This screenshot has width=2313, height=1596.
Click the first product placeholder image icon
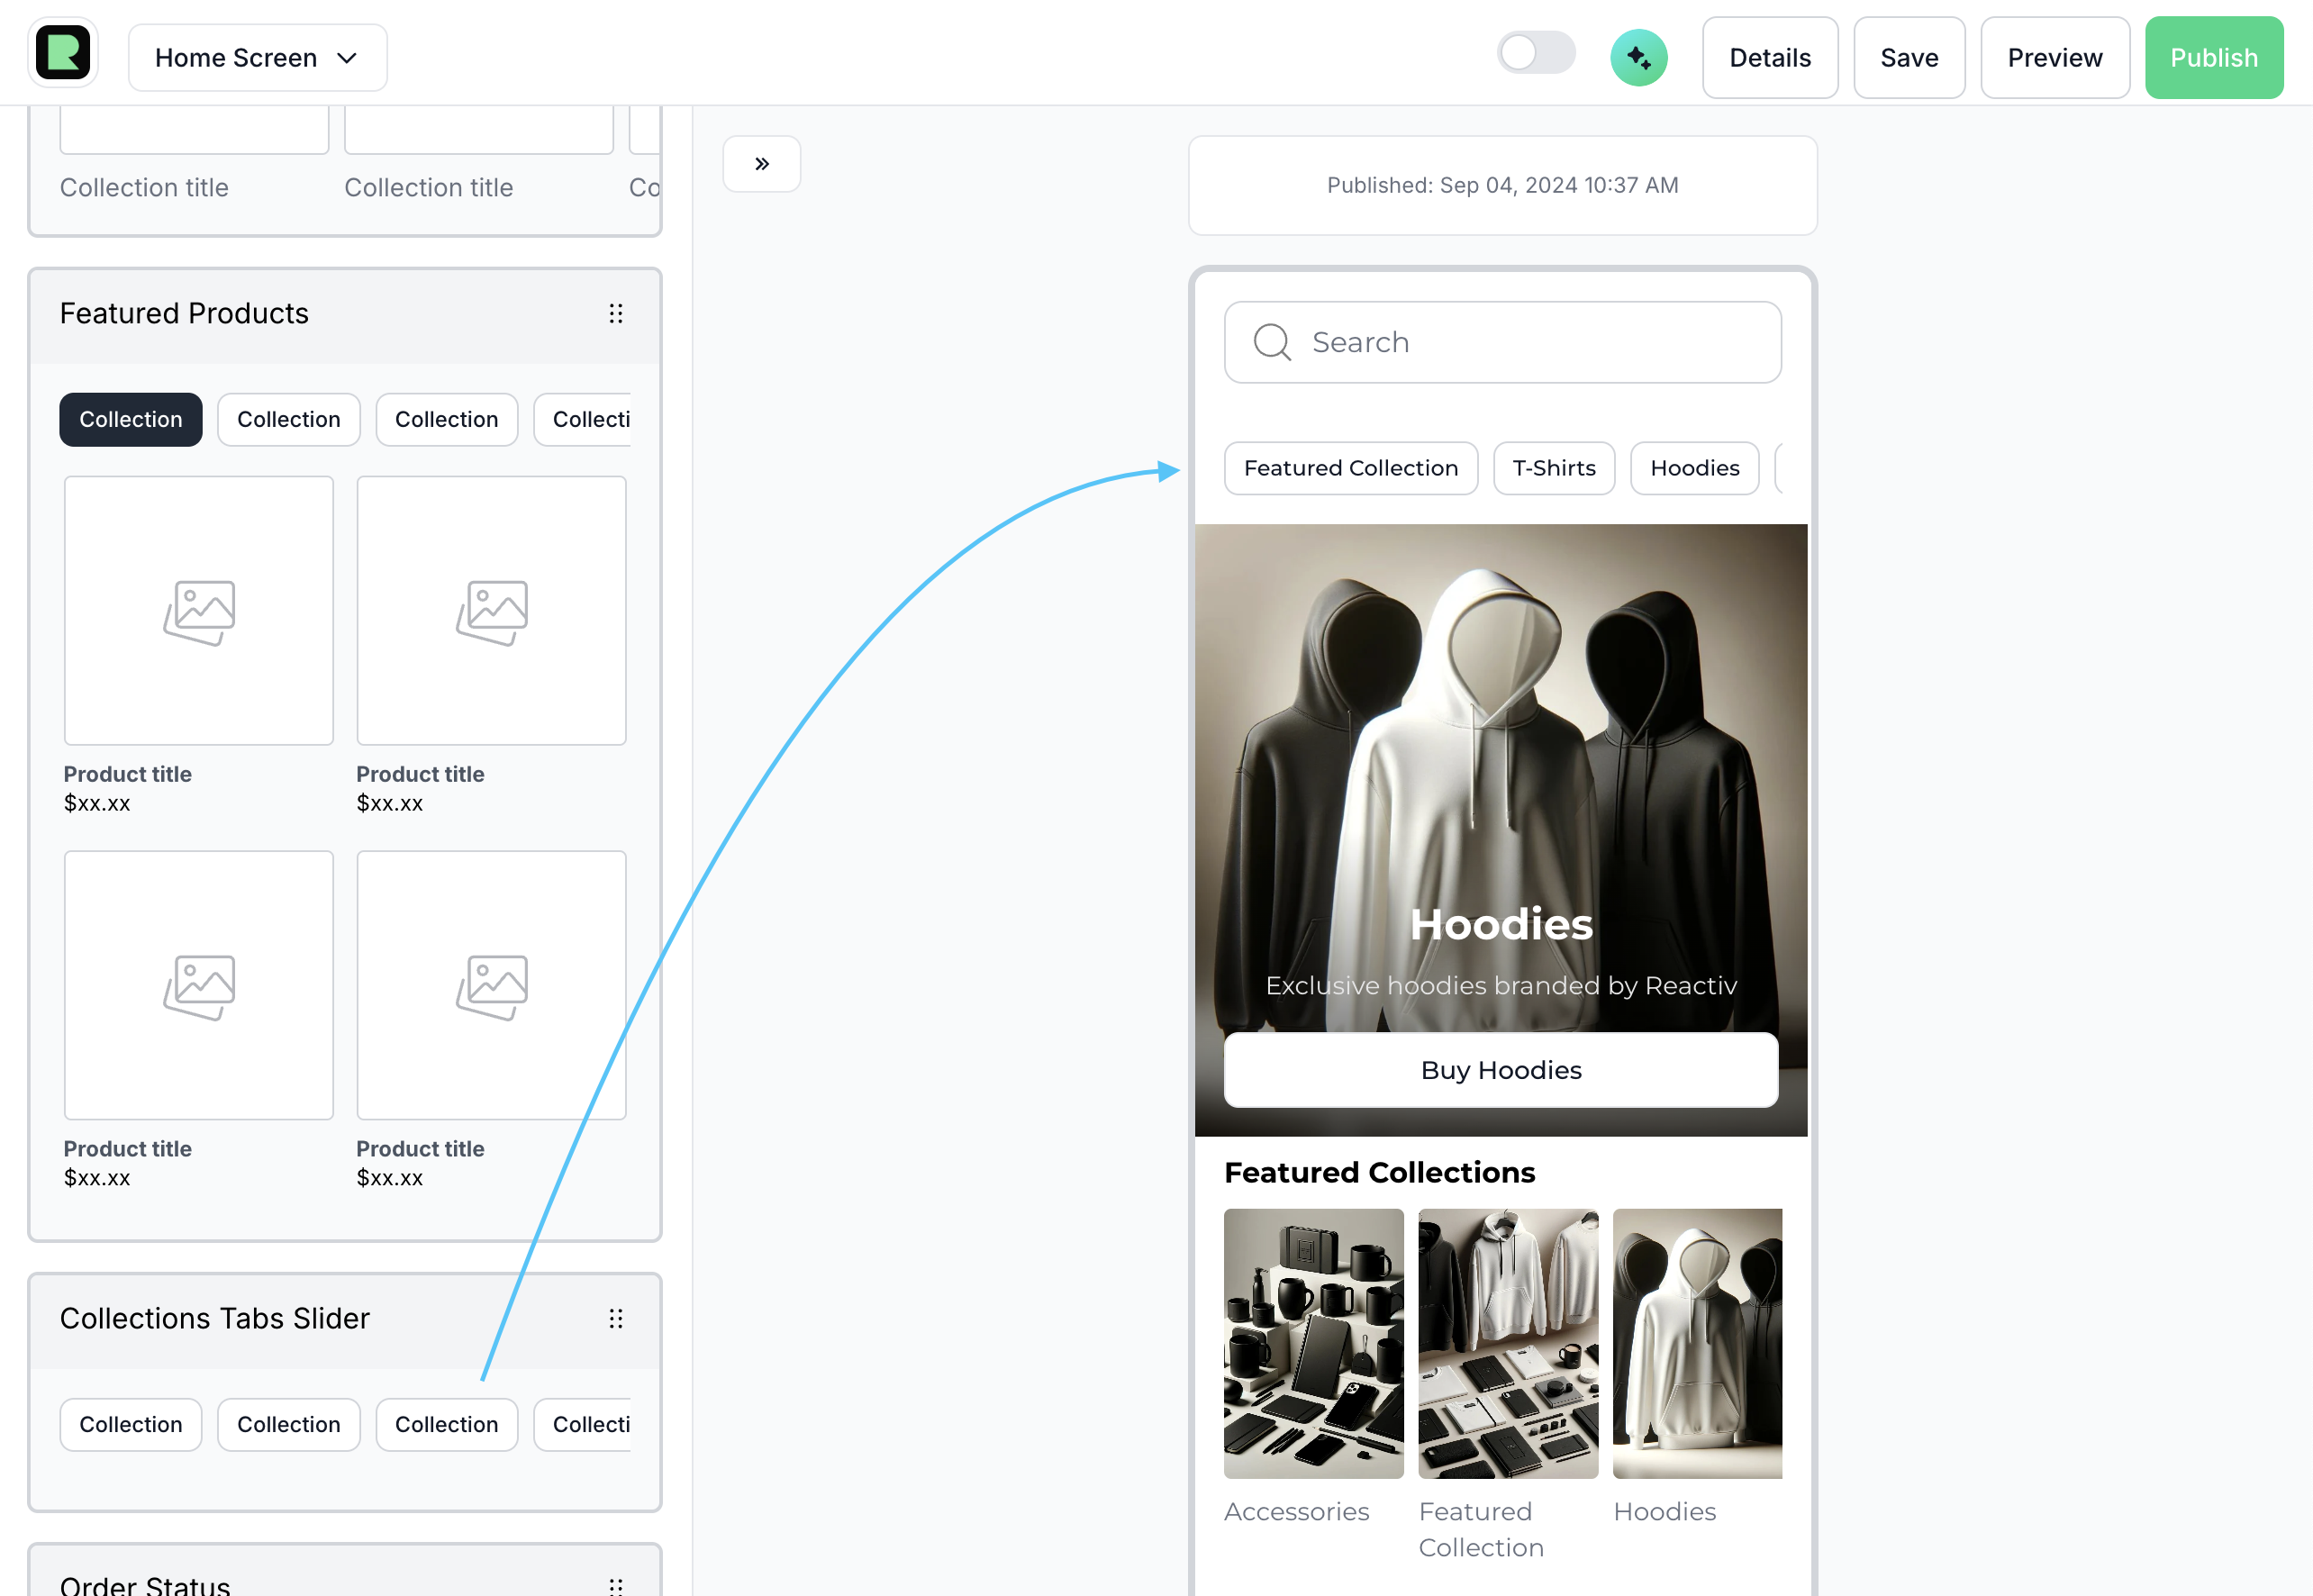(x=199, y=612)
